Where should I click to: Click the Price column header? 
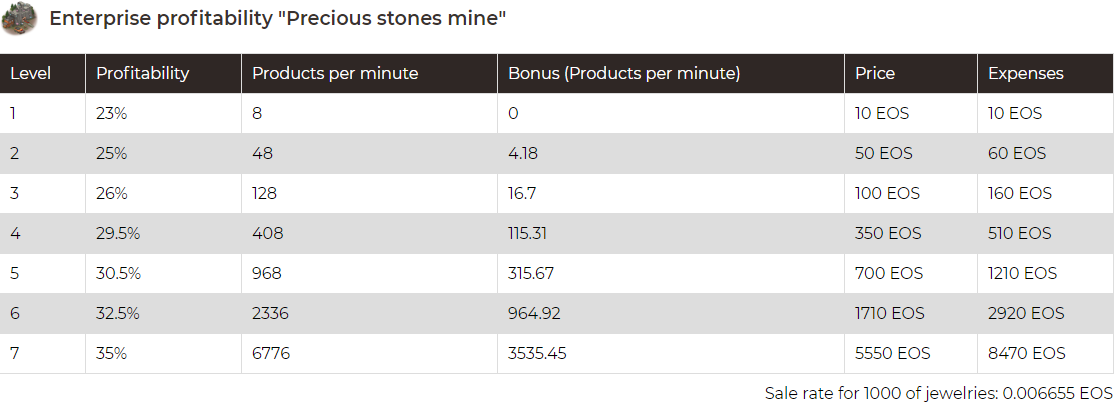[x=875, y=73]
